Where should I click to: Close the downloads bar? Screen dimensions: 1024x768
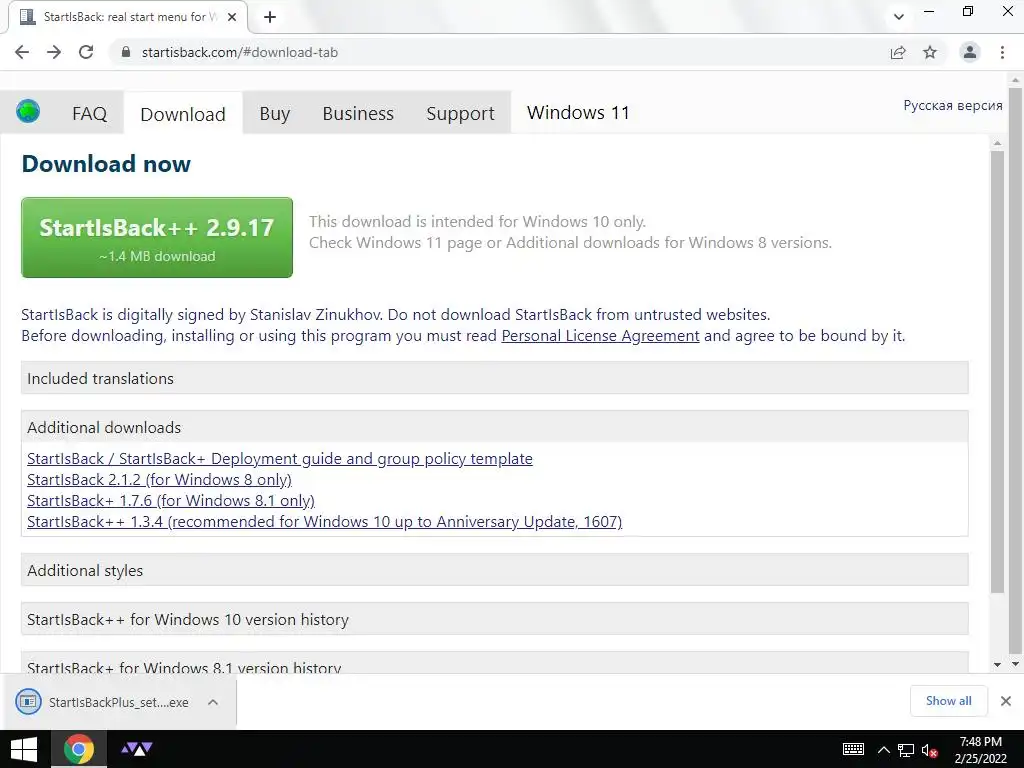click(1006, 701)
